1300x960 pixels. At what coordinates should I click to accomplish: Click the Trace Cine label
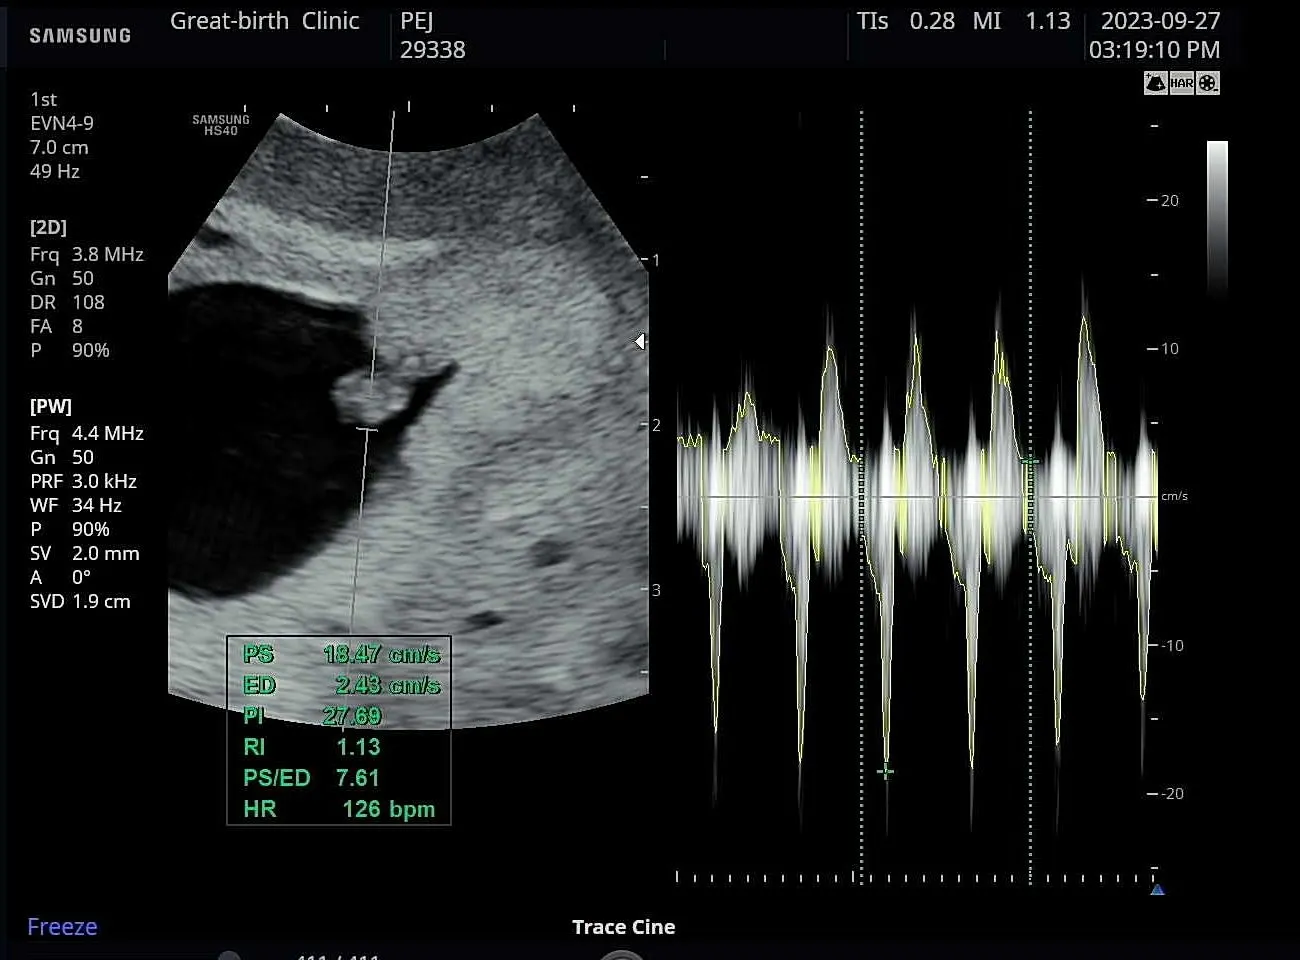[x=623, y=927]
